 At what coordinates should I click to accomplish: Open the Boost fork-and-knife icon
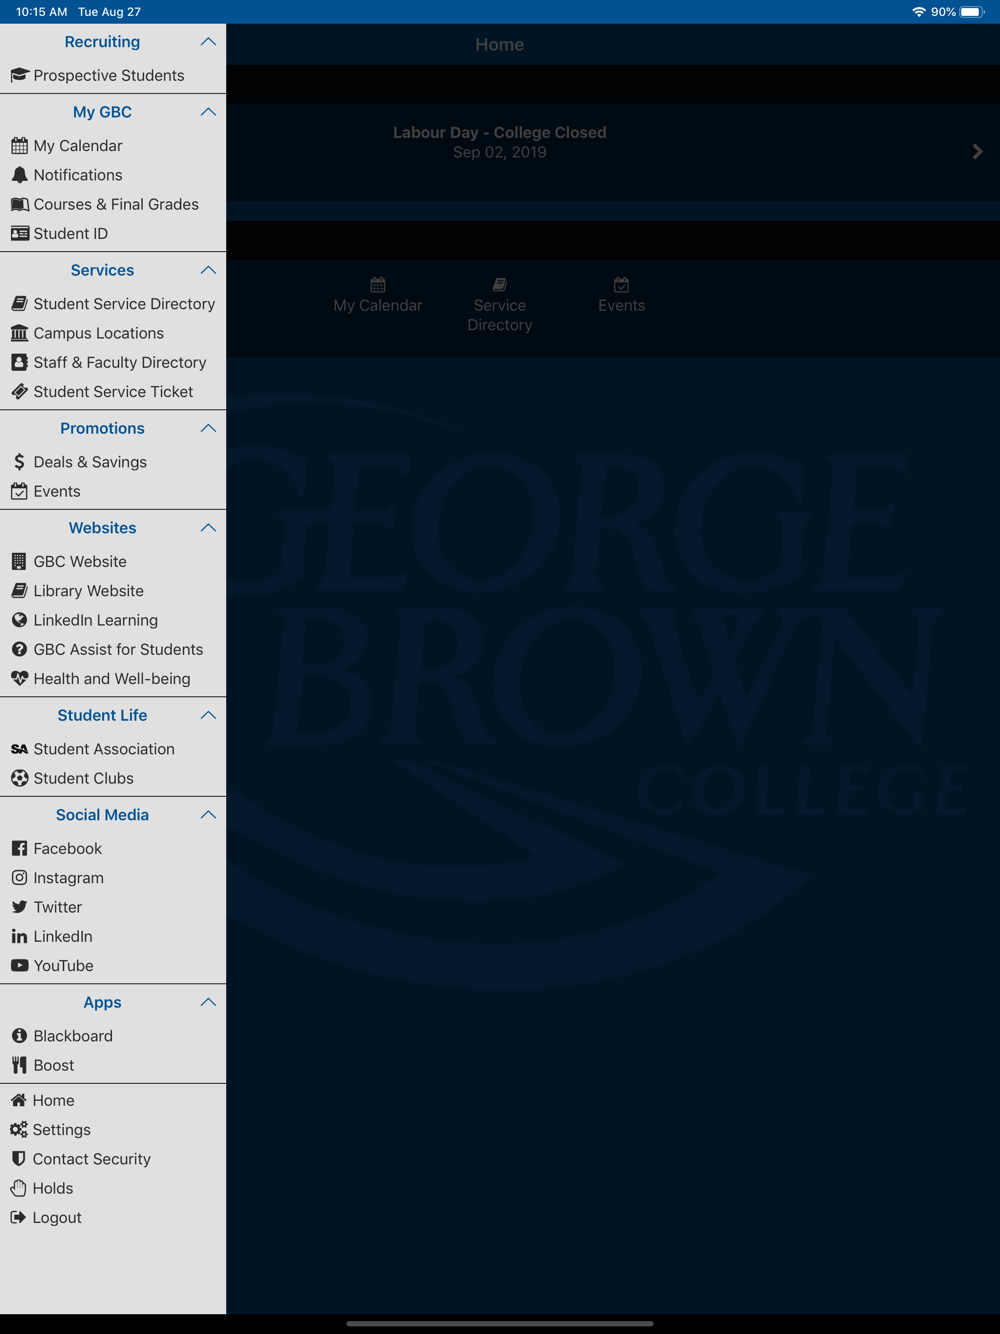coord(19,1065)
